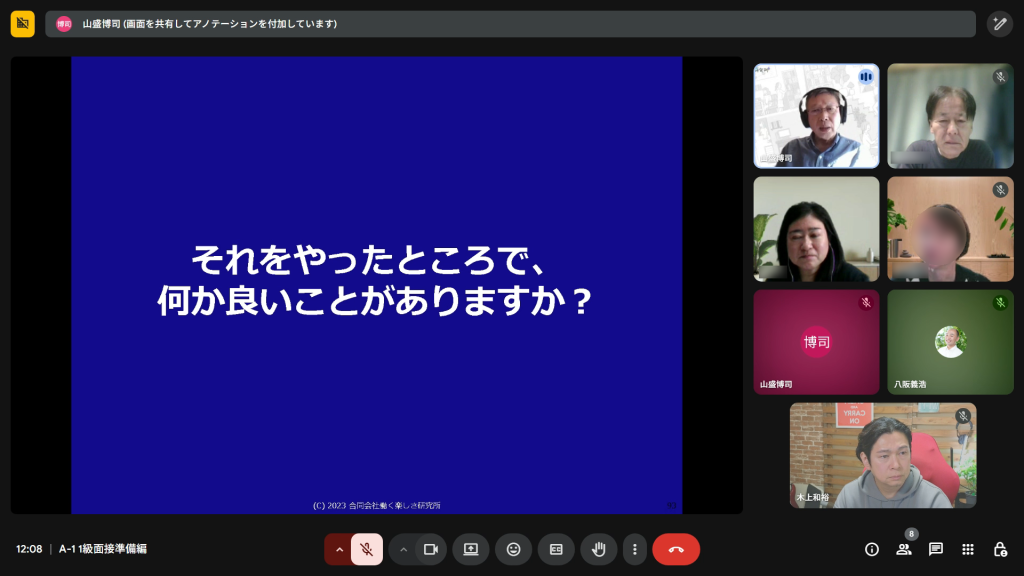This screenshot has width=1024, height=576.
Task: Open meeting details info icon
Action: click(872, 549)
